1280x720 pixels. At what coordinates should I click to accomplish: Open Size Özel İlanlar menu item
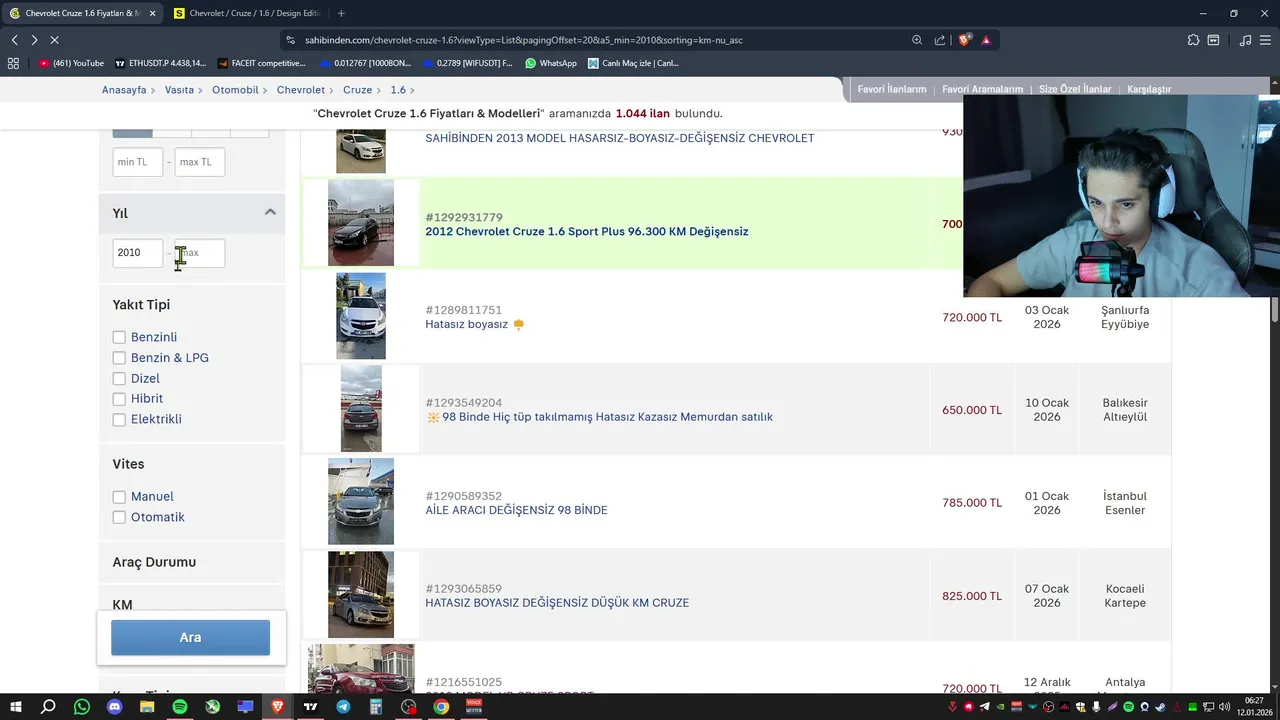(1075, 89)
